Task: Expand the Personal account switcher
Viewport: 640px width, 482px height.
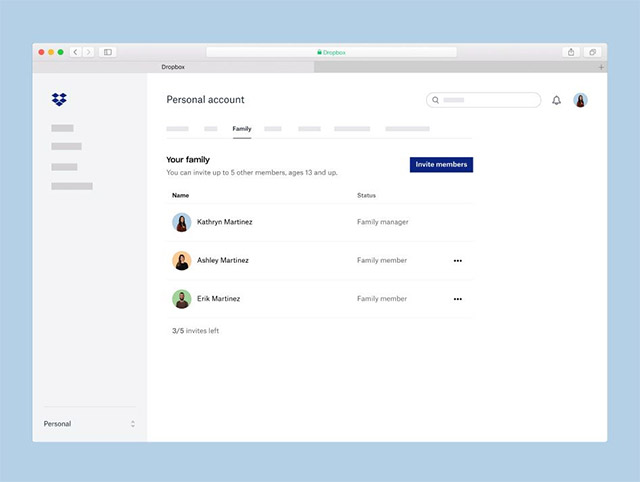Action: [90, 424]
